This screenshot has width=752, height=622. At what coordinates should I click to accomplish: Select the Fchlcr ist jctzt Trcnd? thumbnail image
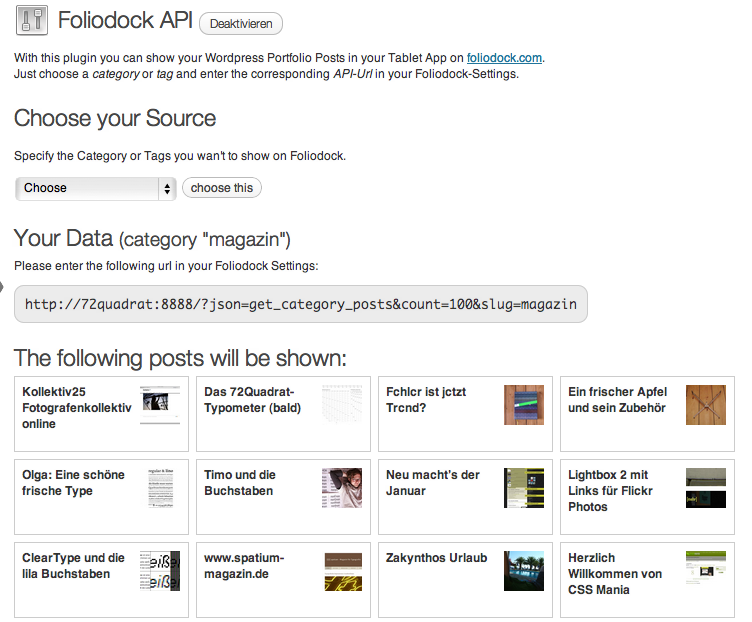[524, 405]
